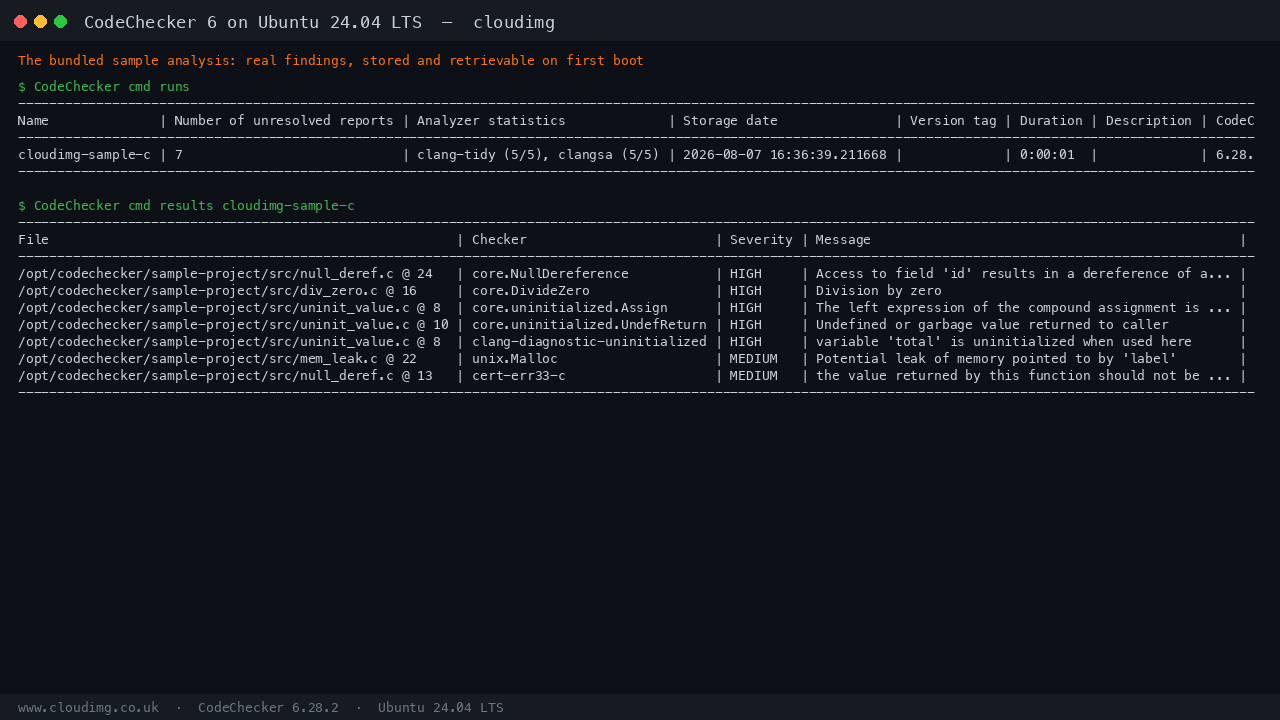Click checker 'core.uninitialized.Assign'

(x=570, y=308)
